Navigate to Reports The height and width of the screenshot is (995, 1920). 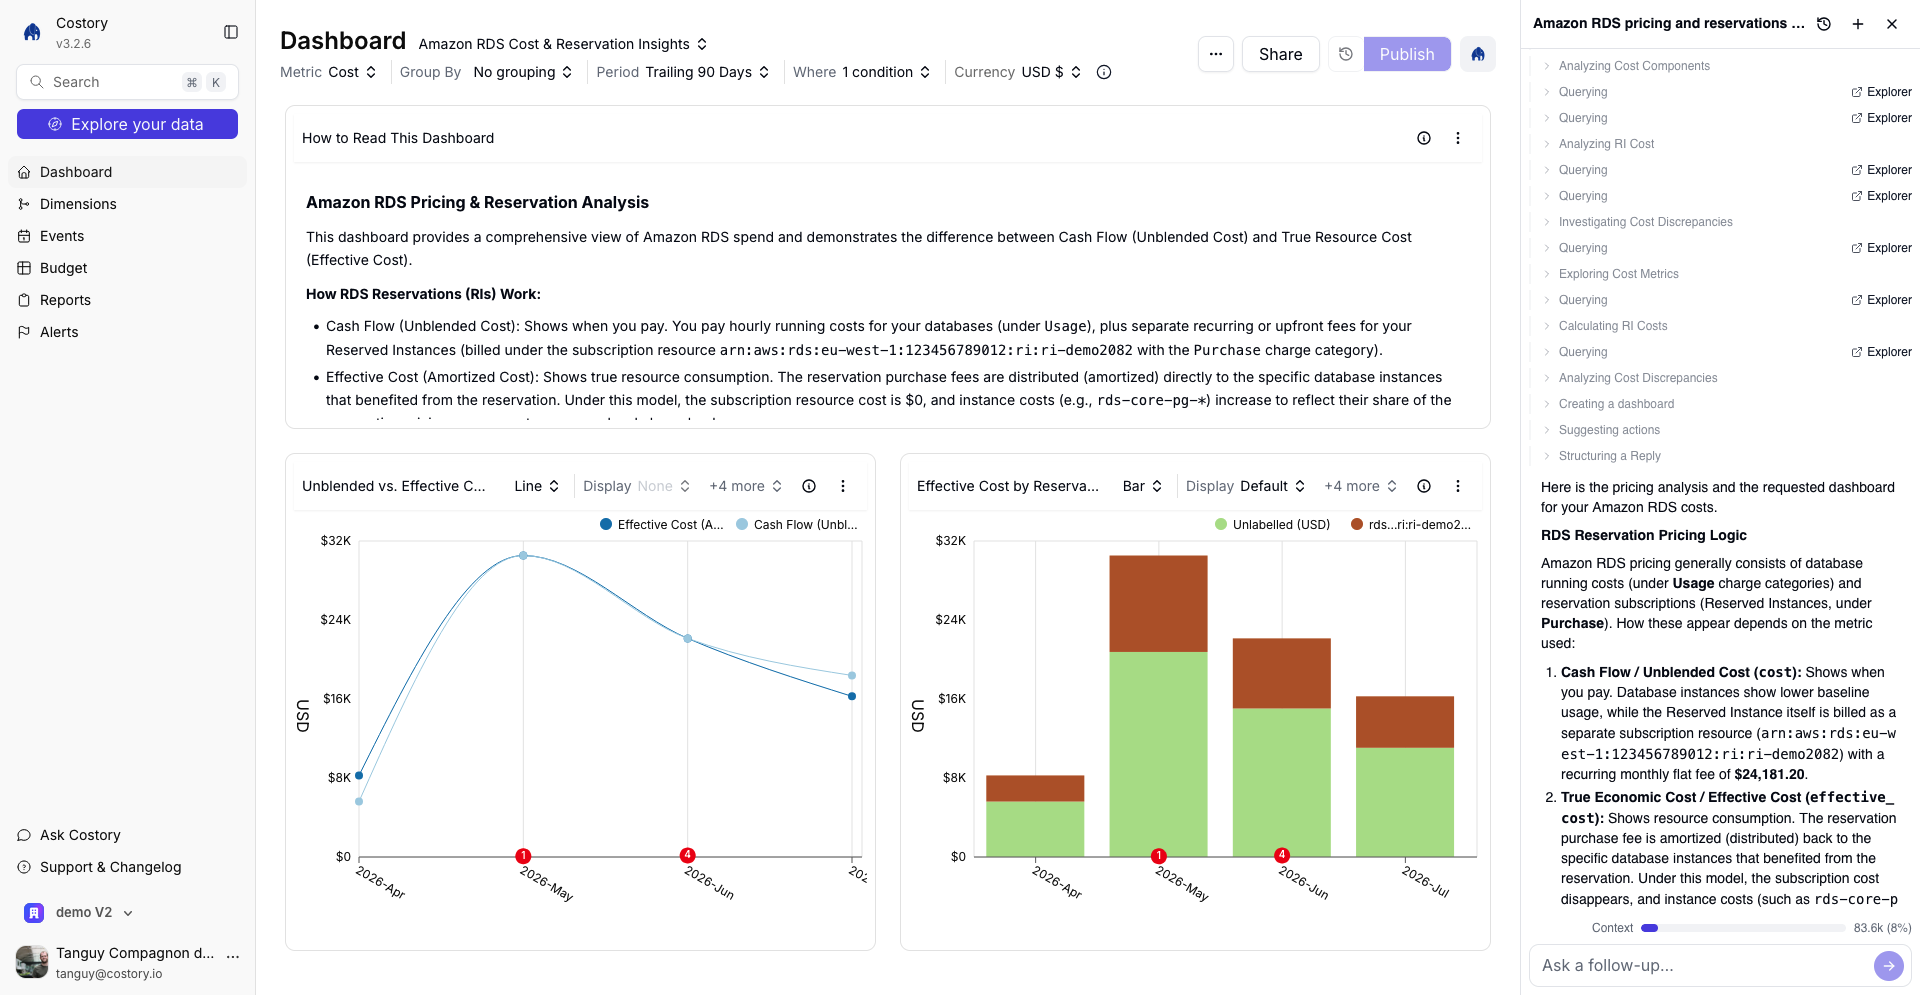point(127,300)
